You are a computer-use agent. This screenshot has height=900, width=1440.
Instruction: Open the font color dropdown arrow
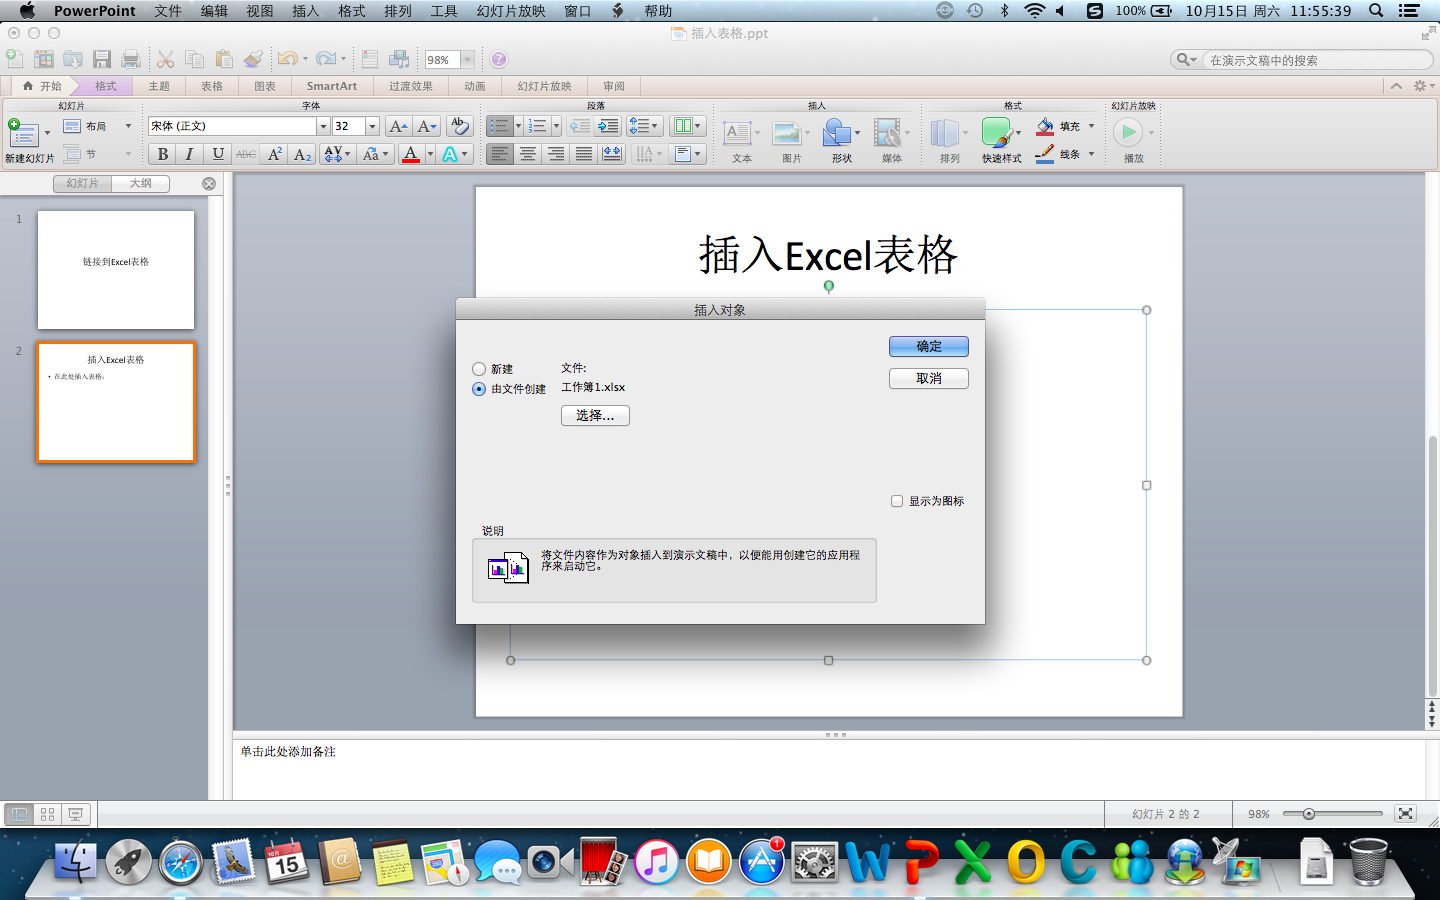(431, 154)
